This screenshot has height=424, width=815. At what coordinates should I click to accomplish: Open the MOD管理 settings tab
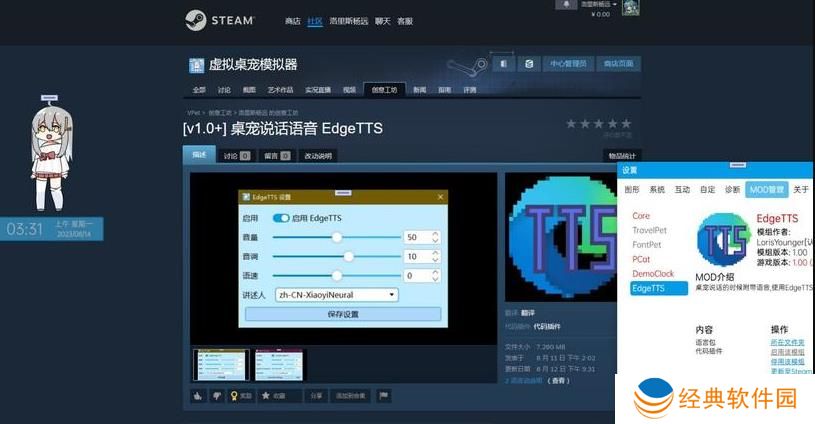point(767,189)
